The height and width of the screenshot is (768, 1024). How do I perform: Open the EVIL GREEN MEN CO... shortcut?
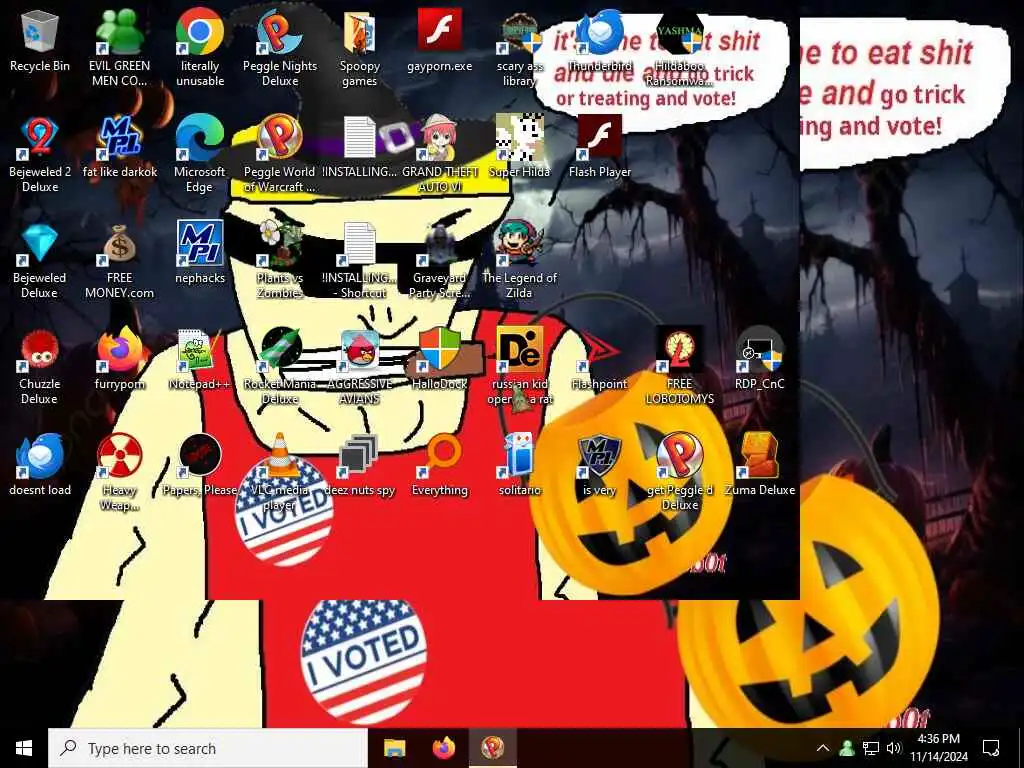(120, 48)
